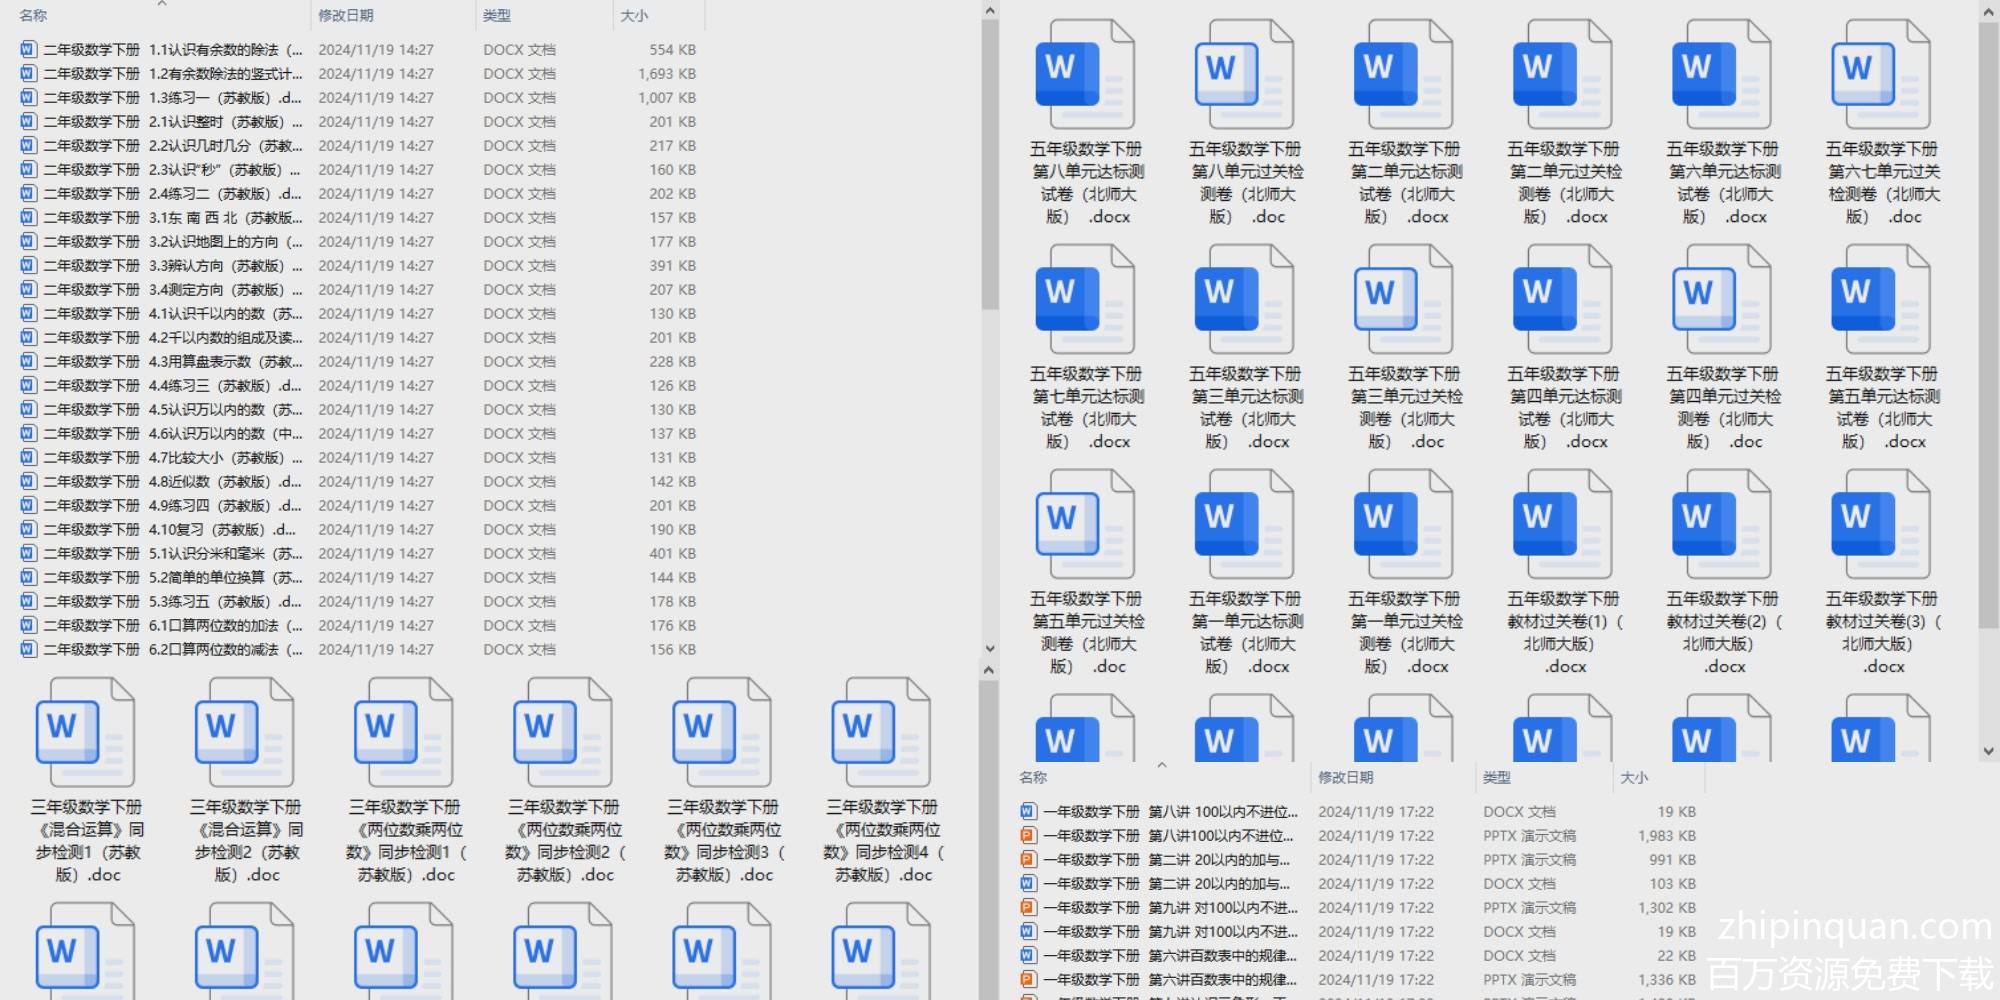The image size is (2000, 1000).
Task: Click Word icon of《两位数乘两位数》同步检测1
Action: pyautogui.click(x=404, y=734)
